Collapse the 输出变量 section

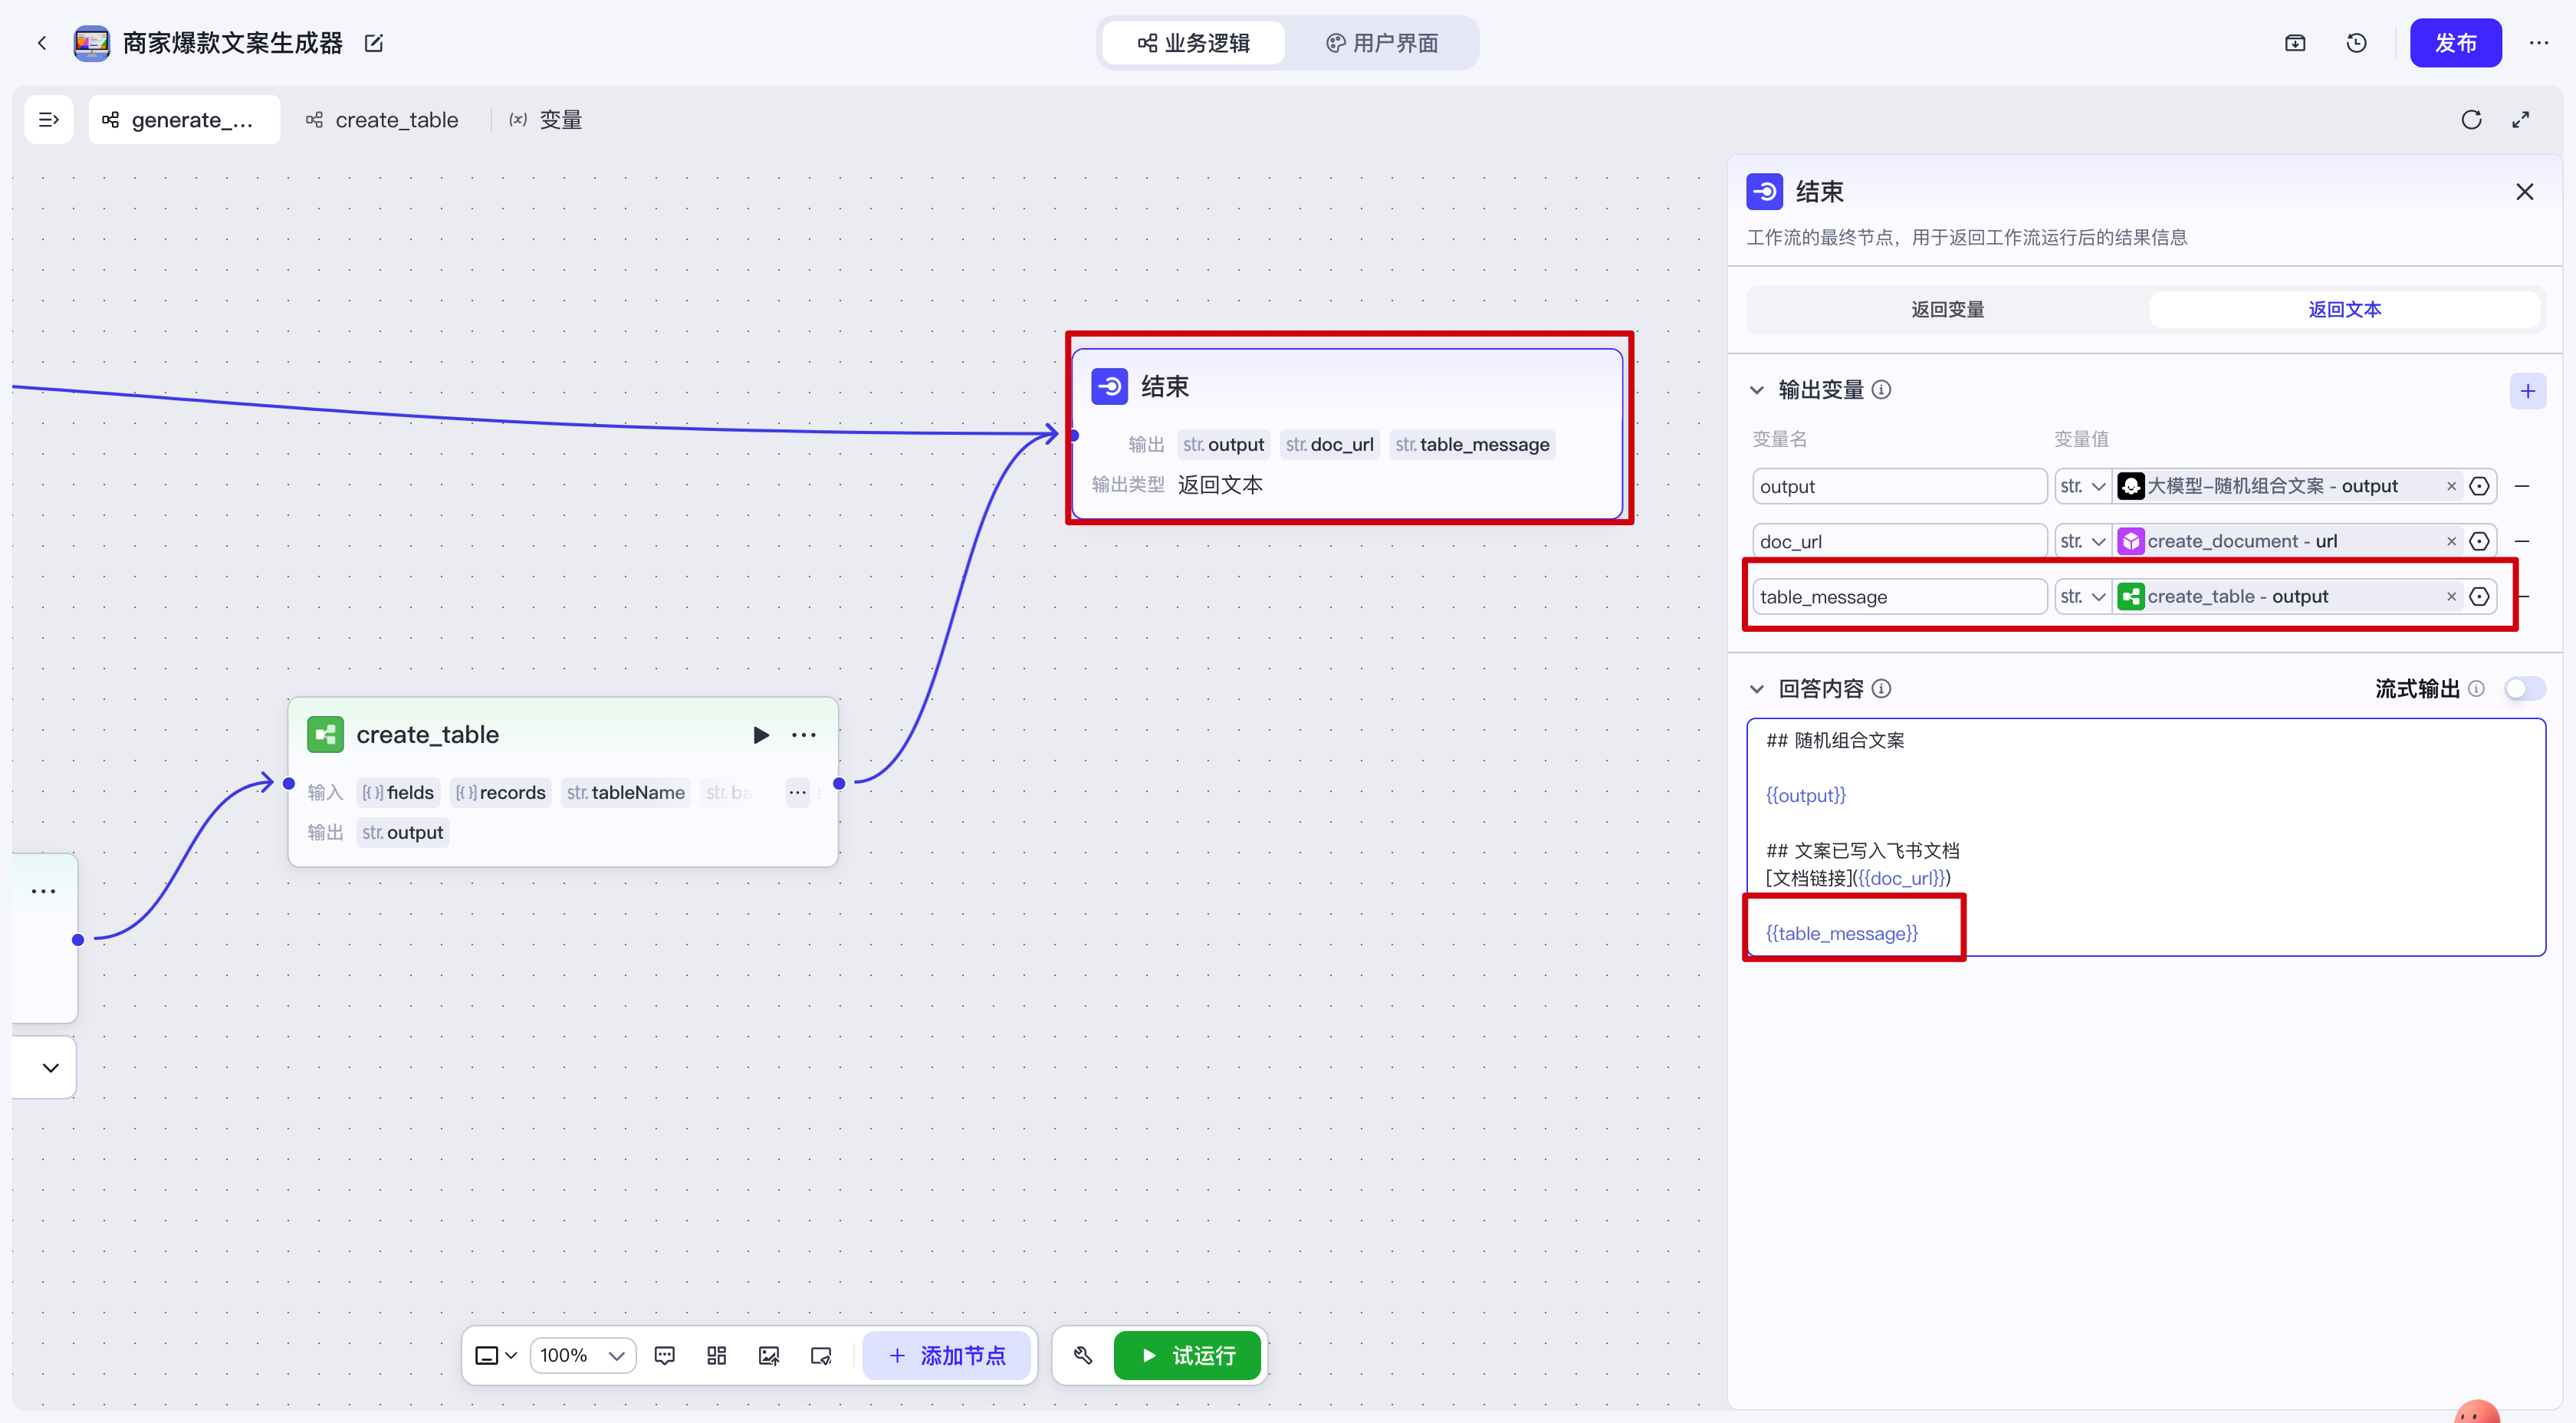tap(1757, 390)
